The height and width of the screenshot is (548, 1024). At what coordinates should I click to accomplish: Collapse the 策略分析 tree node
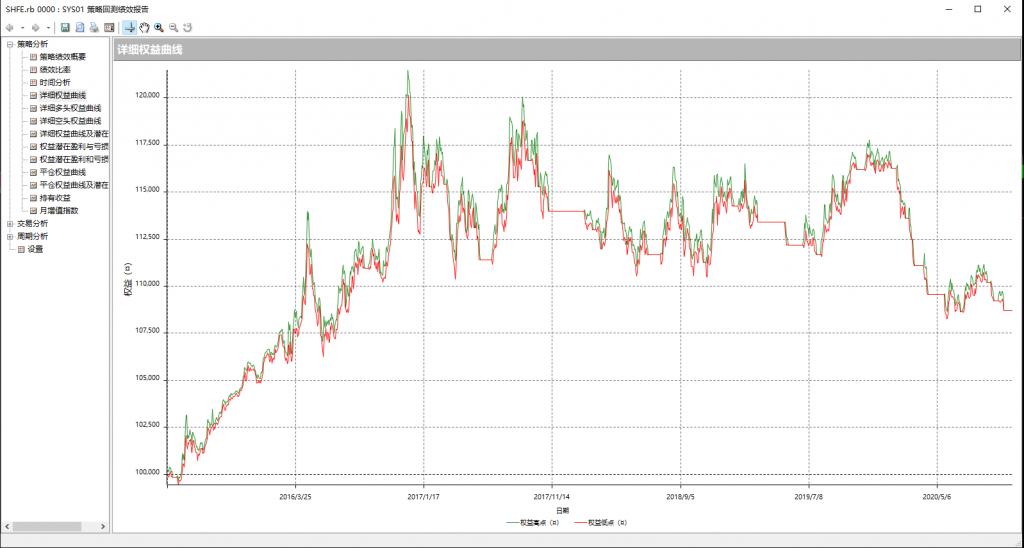pyautogui.click(x=10, y=44)
